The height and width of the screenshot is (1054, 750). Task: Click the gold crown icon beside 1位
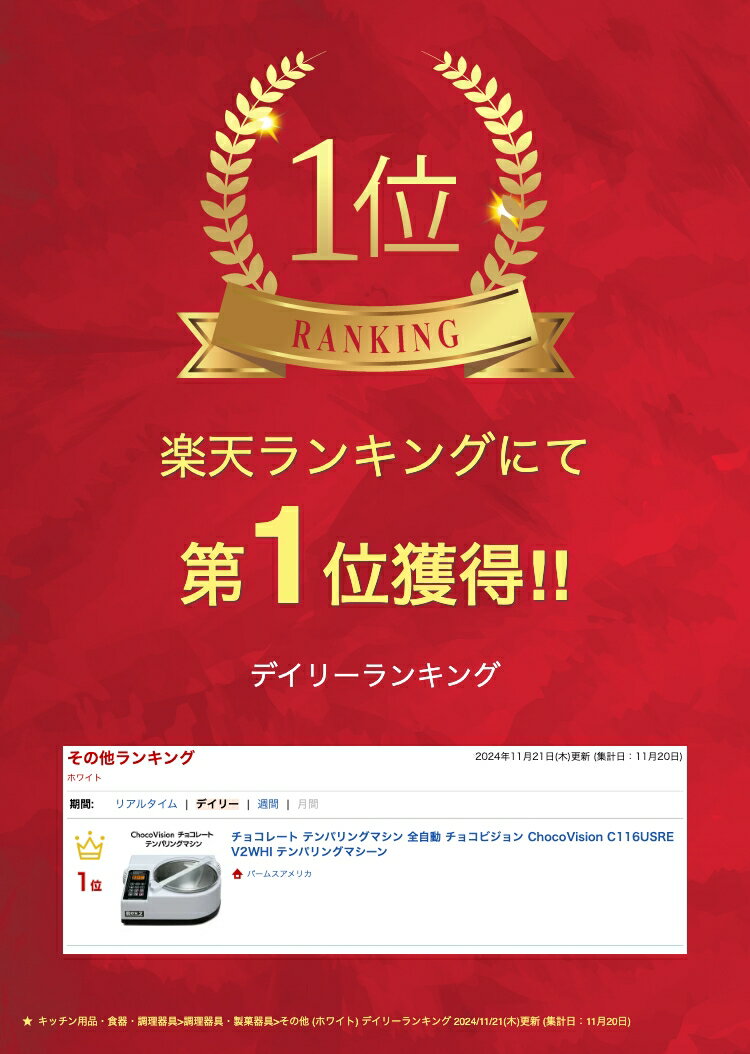click(90, 846)
